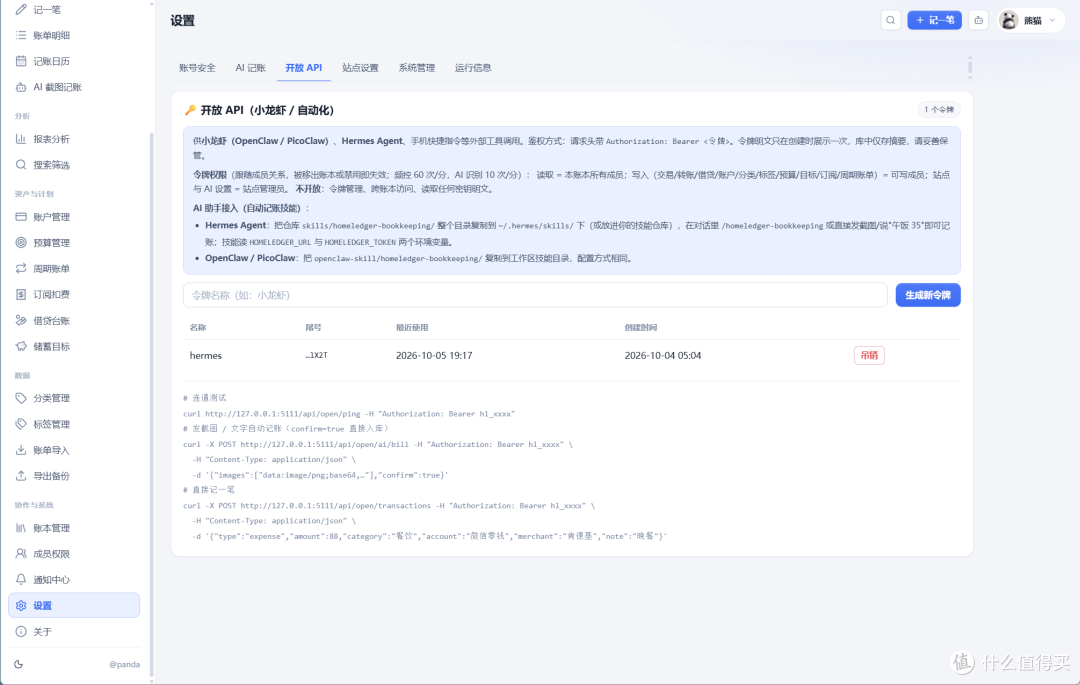Open 账单导入 import page

(74, 450)
